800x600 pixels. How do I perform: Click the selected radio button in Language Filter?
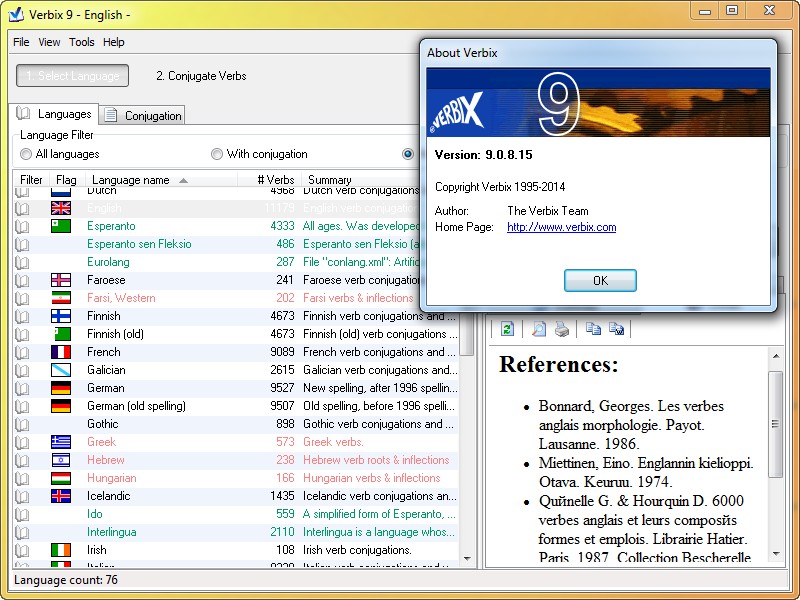408,154
